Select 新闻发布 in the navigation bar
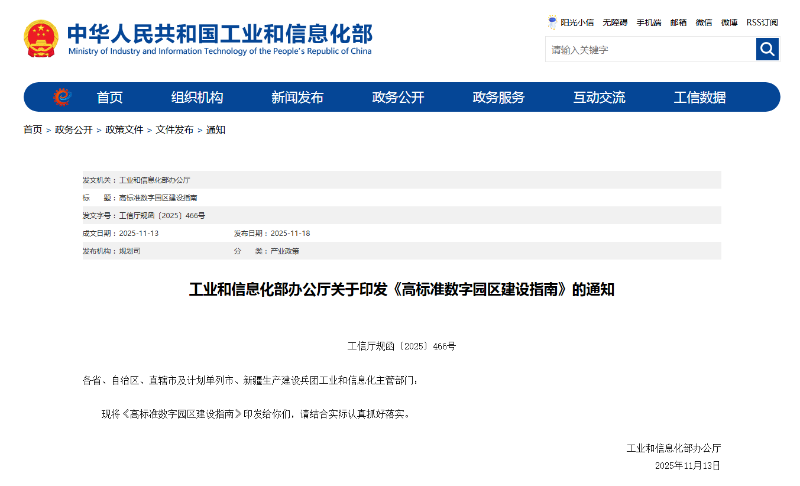 [x=297, y=97]
